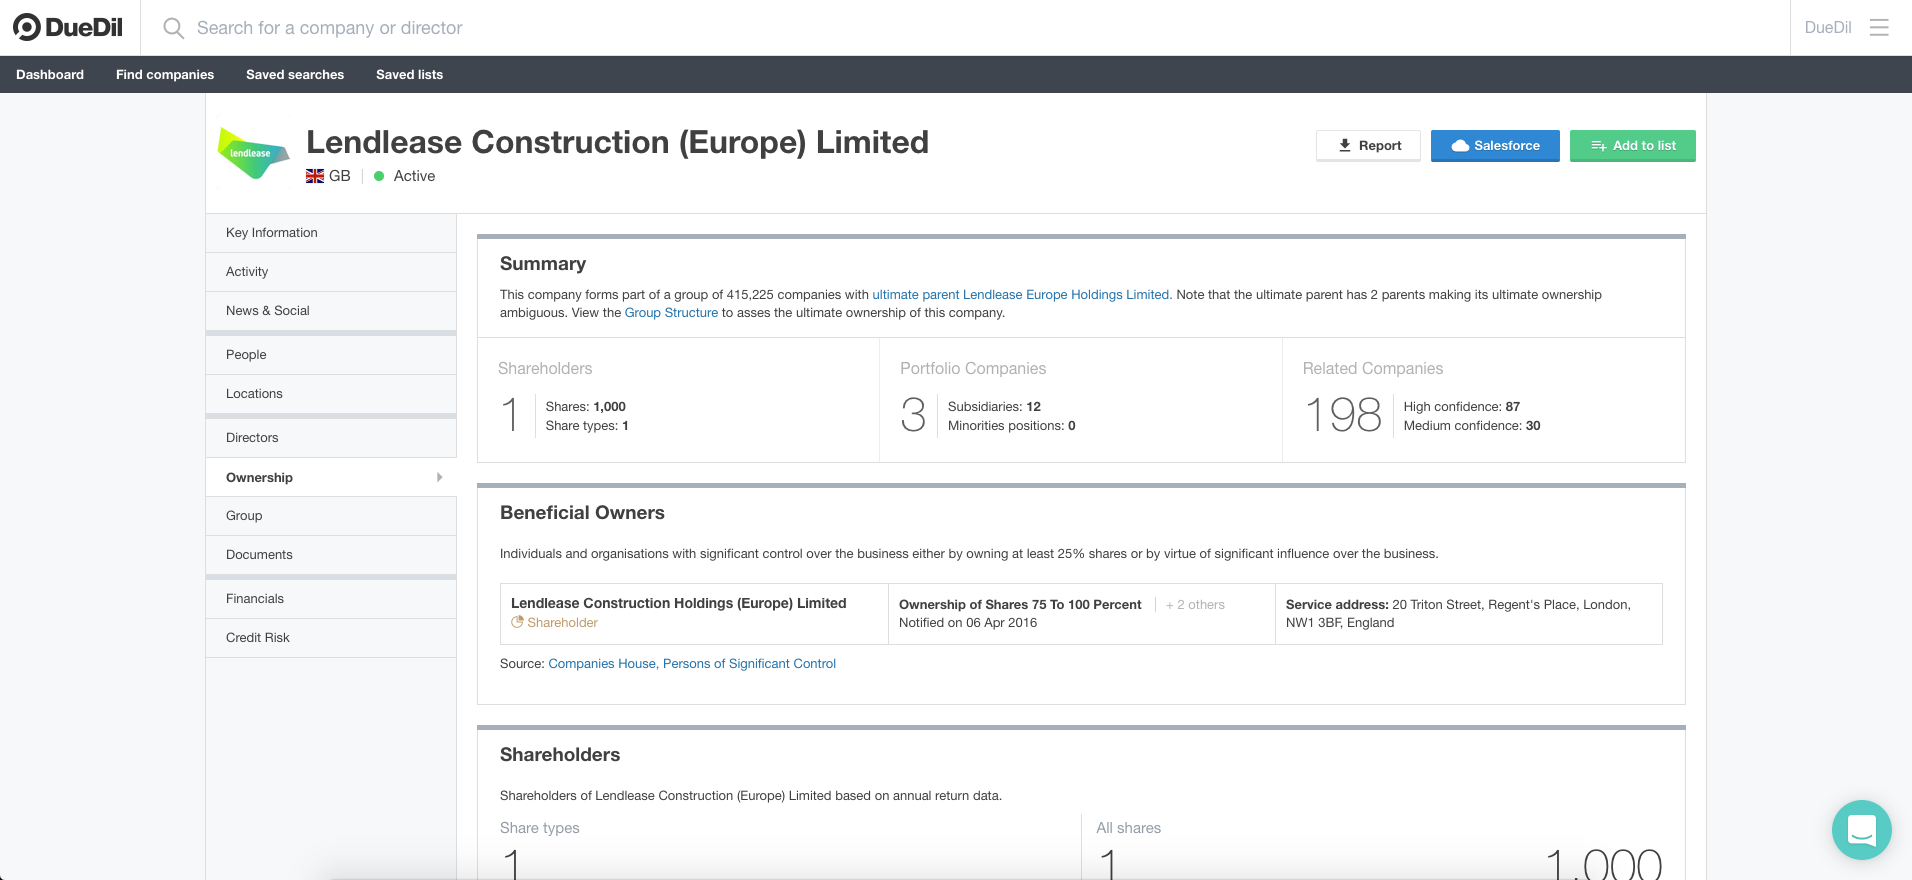
Task: Open the Group section
Action: click(331, 516)
